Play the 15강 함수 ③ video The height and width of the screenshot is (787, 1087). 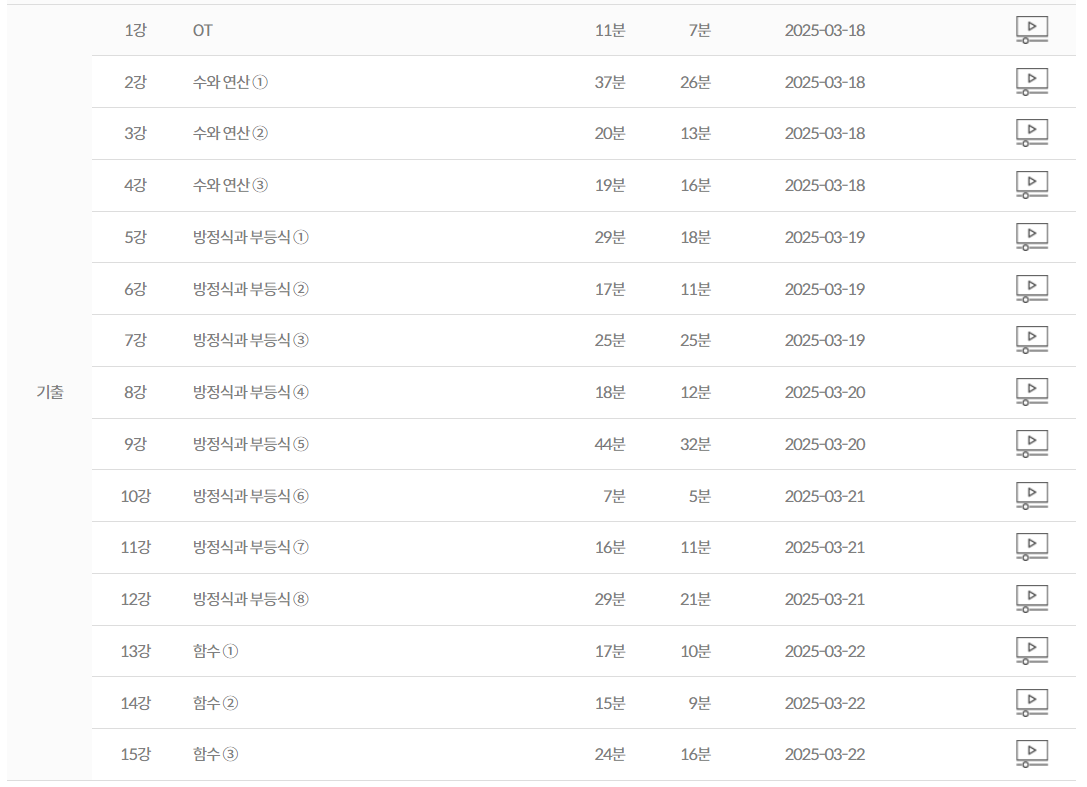1031,754
